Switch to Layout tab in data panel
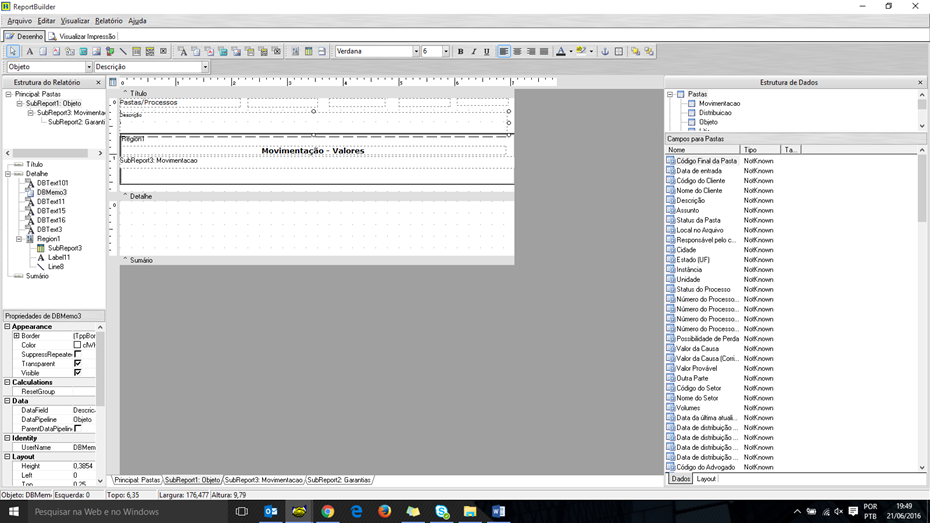 [706, 479]
